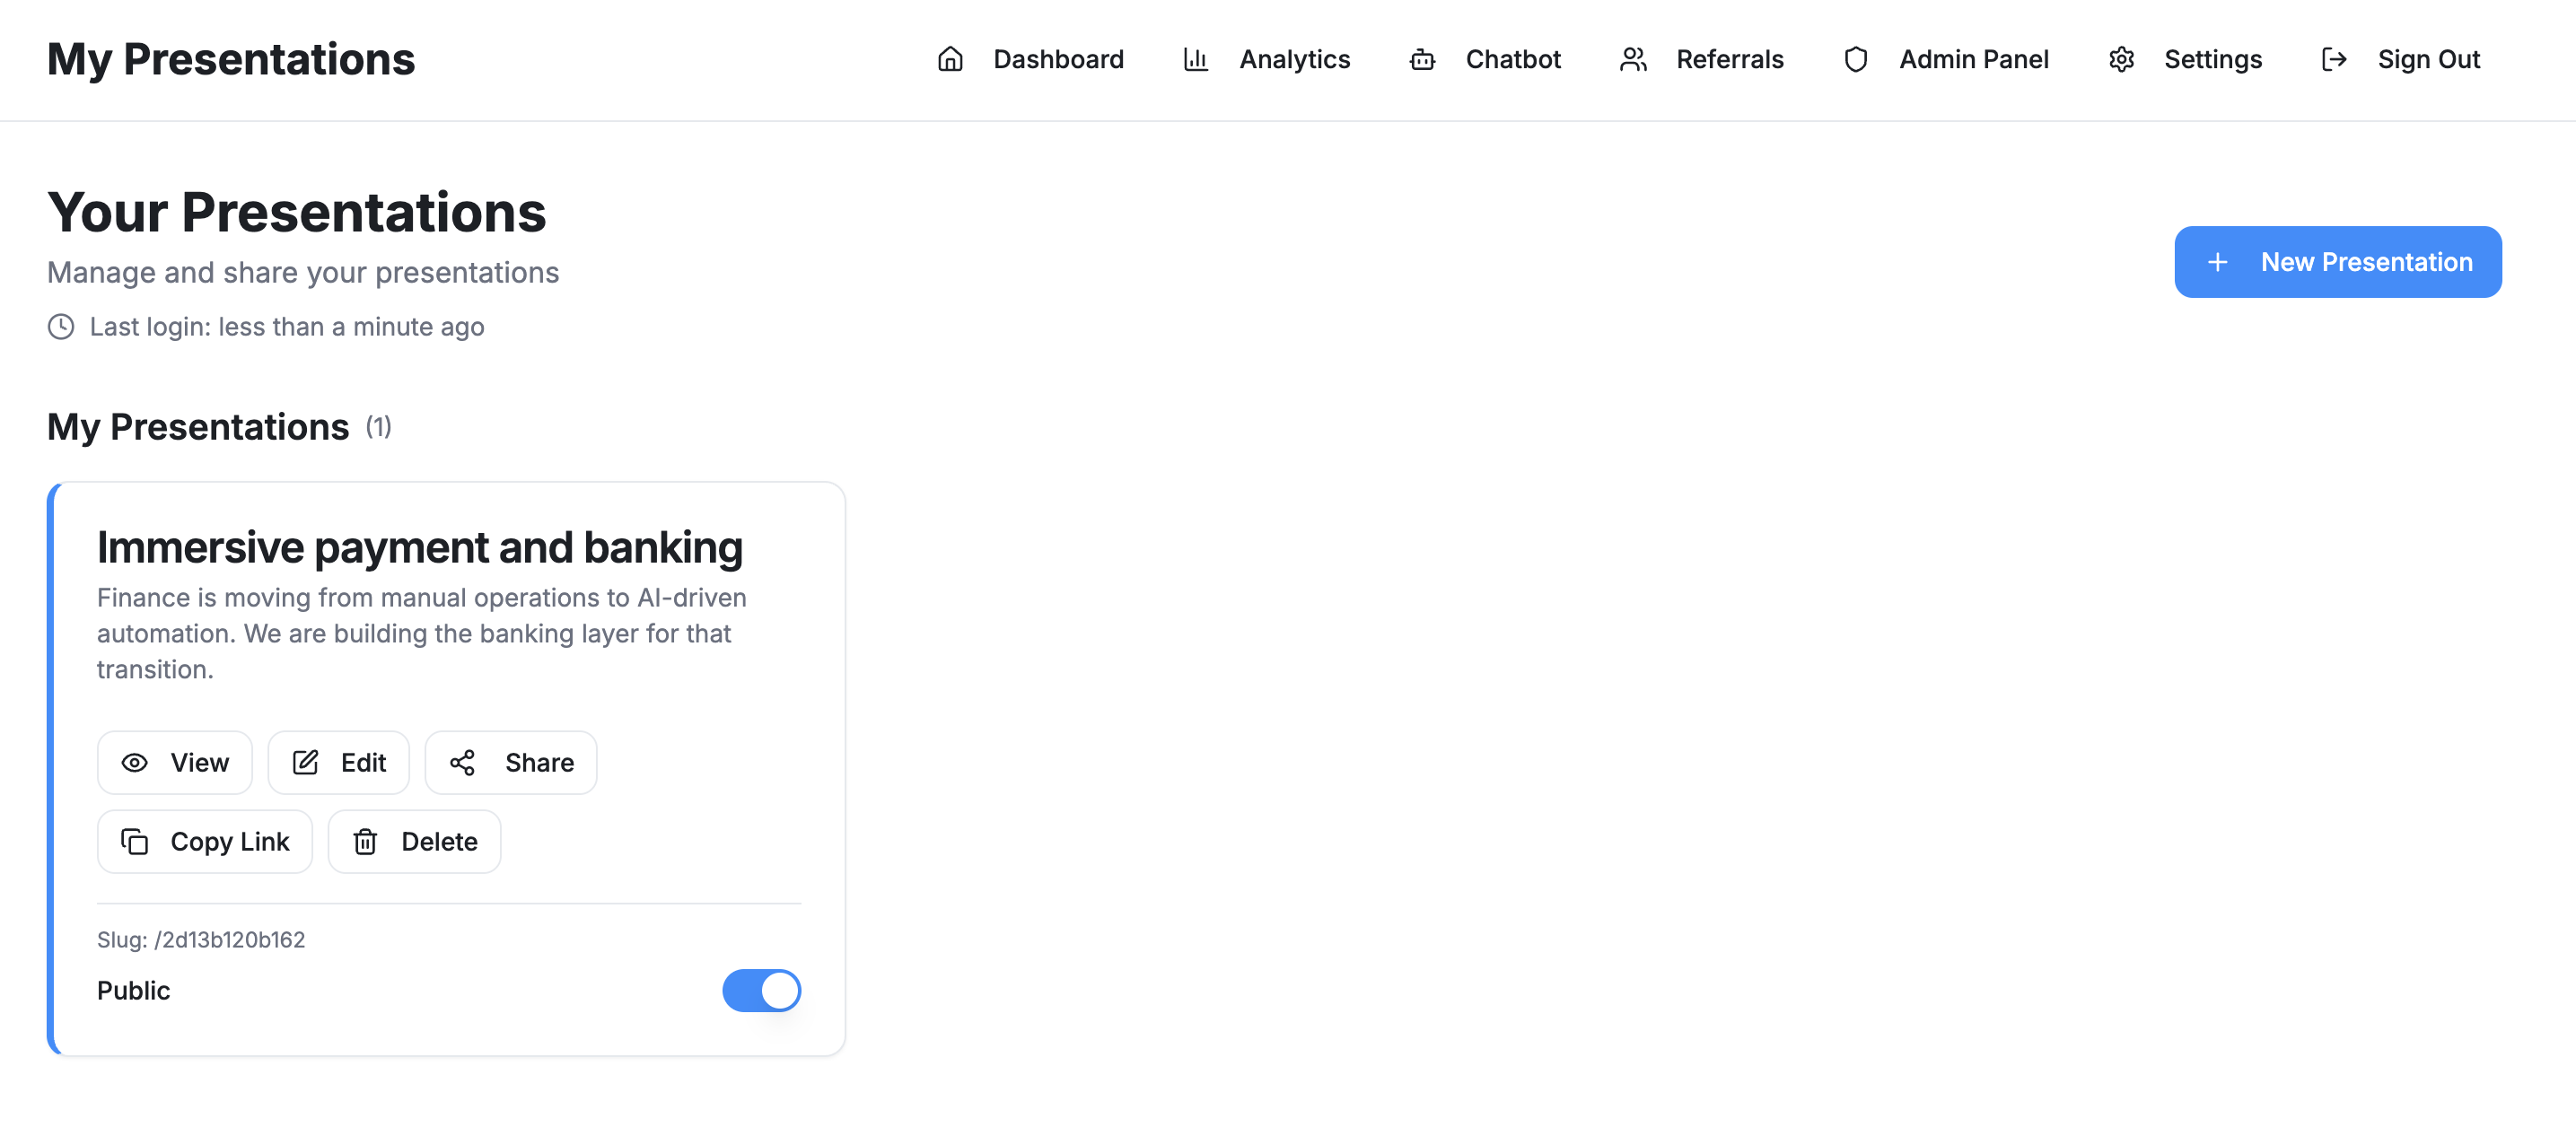
Task: Click the New Presentation button
Action: pos(2338,261)
